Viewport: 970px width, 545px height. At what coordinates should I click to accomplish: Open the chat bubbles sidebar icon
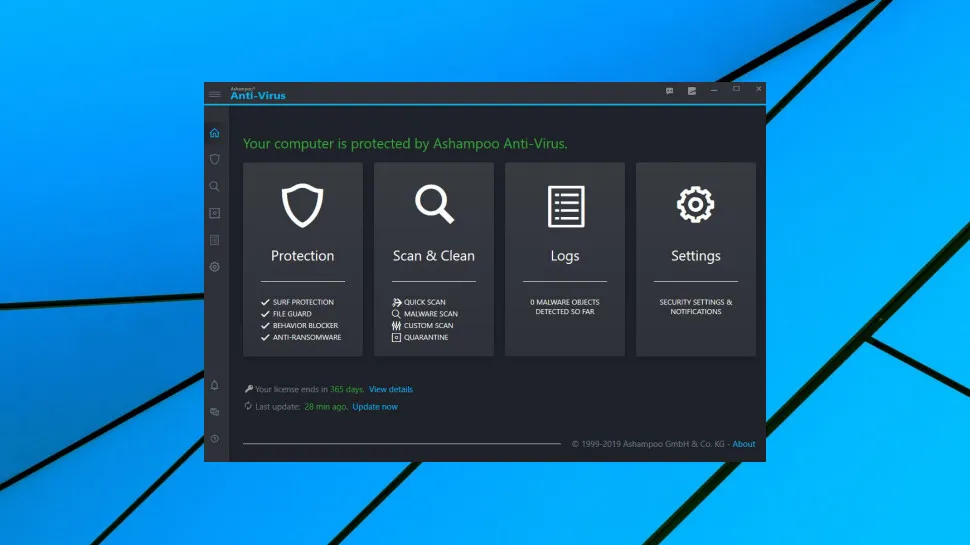215,412
